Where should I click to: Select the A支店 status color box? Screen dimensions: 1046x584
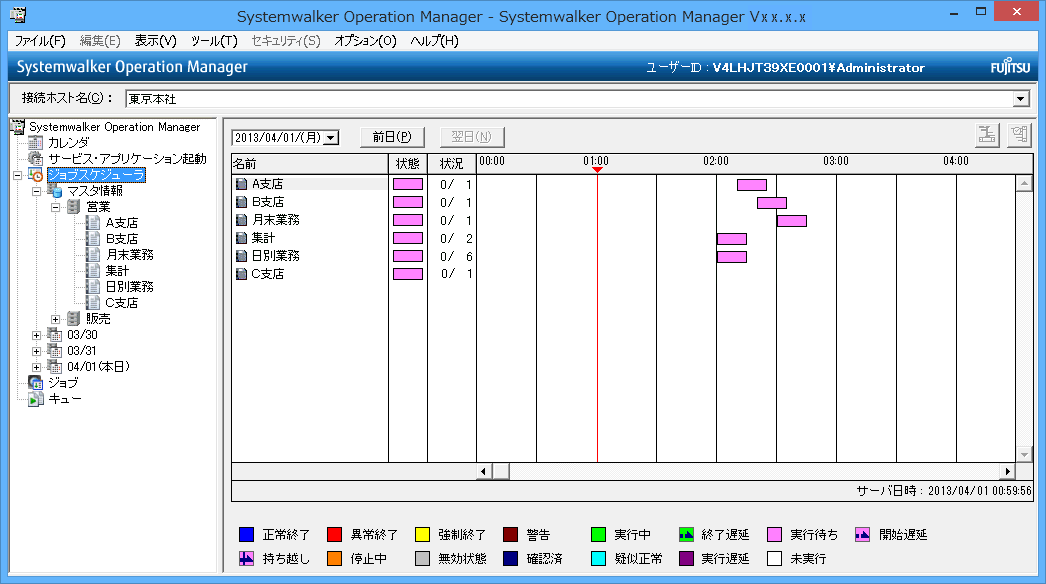408,184
